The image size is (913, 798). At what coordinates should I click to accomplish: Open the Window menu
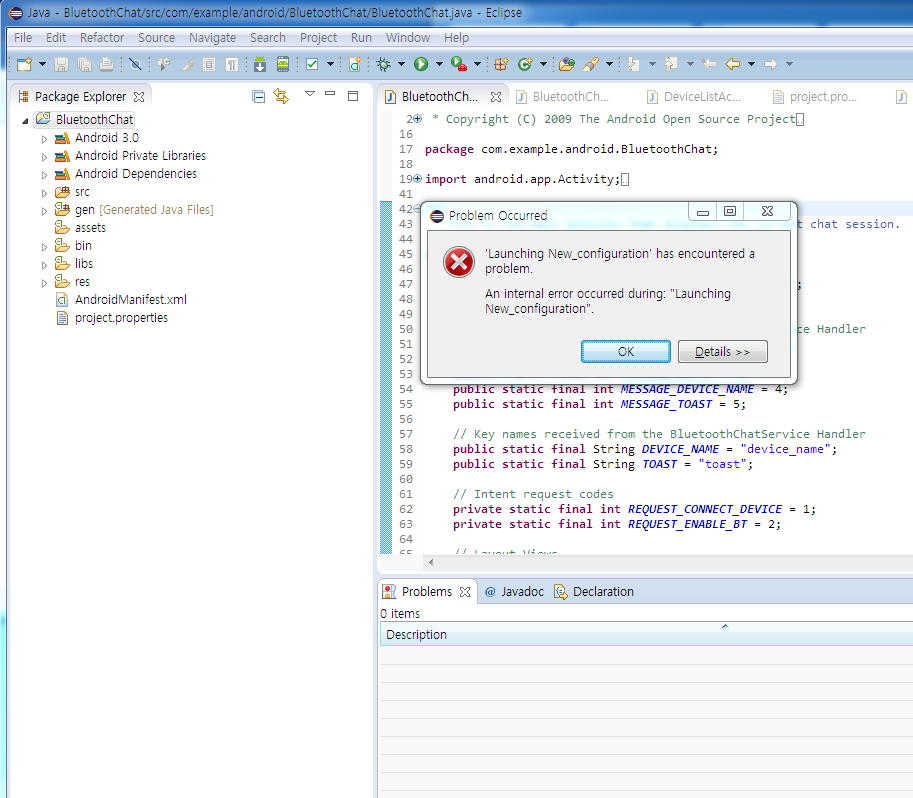(x=408, y=38)
